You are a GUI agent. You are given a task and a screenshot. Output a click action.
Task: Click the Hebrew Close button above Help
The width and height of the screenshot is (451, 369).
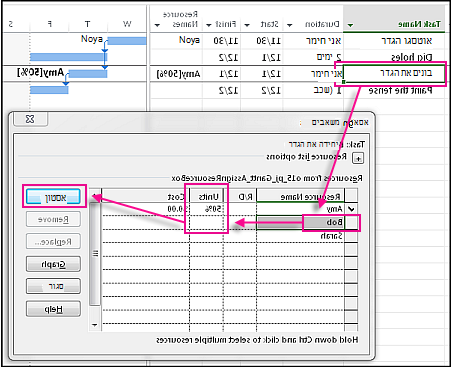[53, 286]
